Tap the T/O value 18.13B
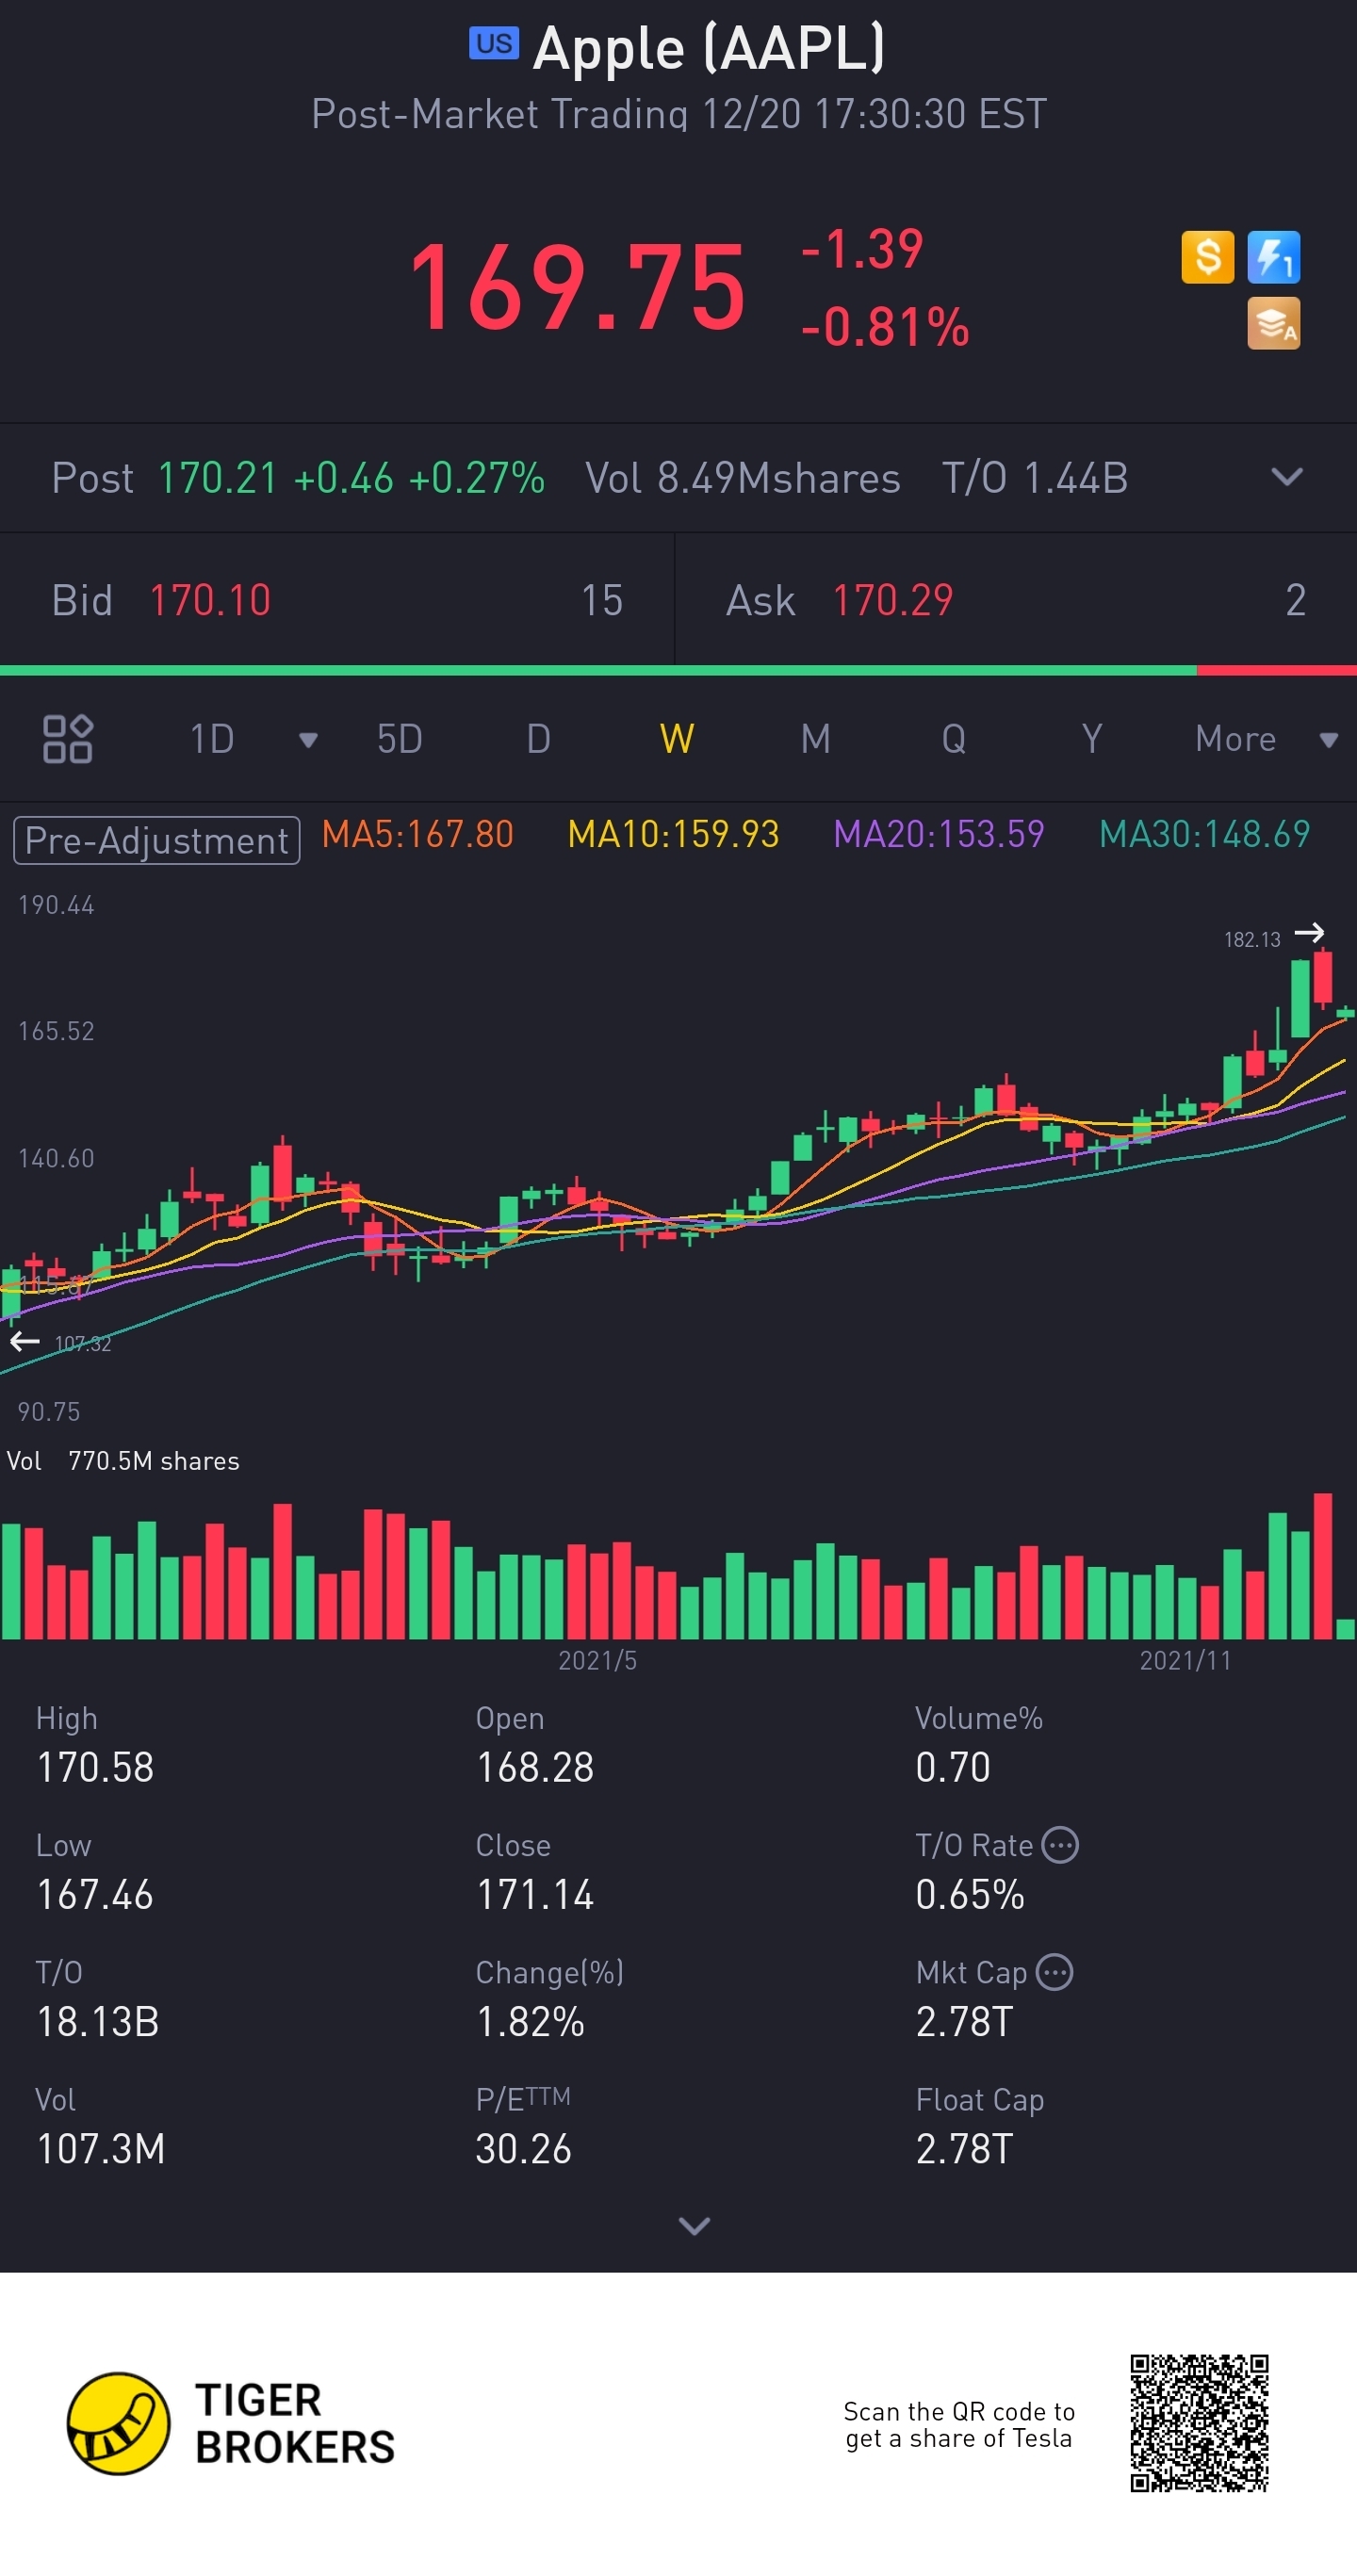 (x=98, y=2022)
